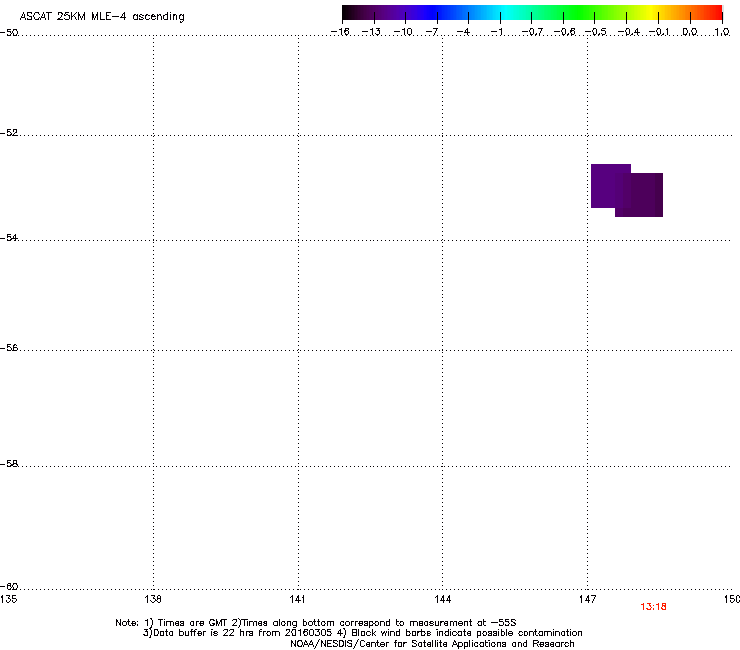The width and height of the screenshot is (740, 650).
Task: Click the color bar gradient legend
Action: coord(532,13)
